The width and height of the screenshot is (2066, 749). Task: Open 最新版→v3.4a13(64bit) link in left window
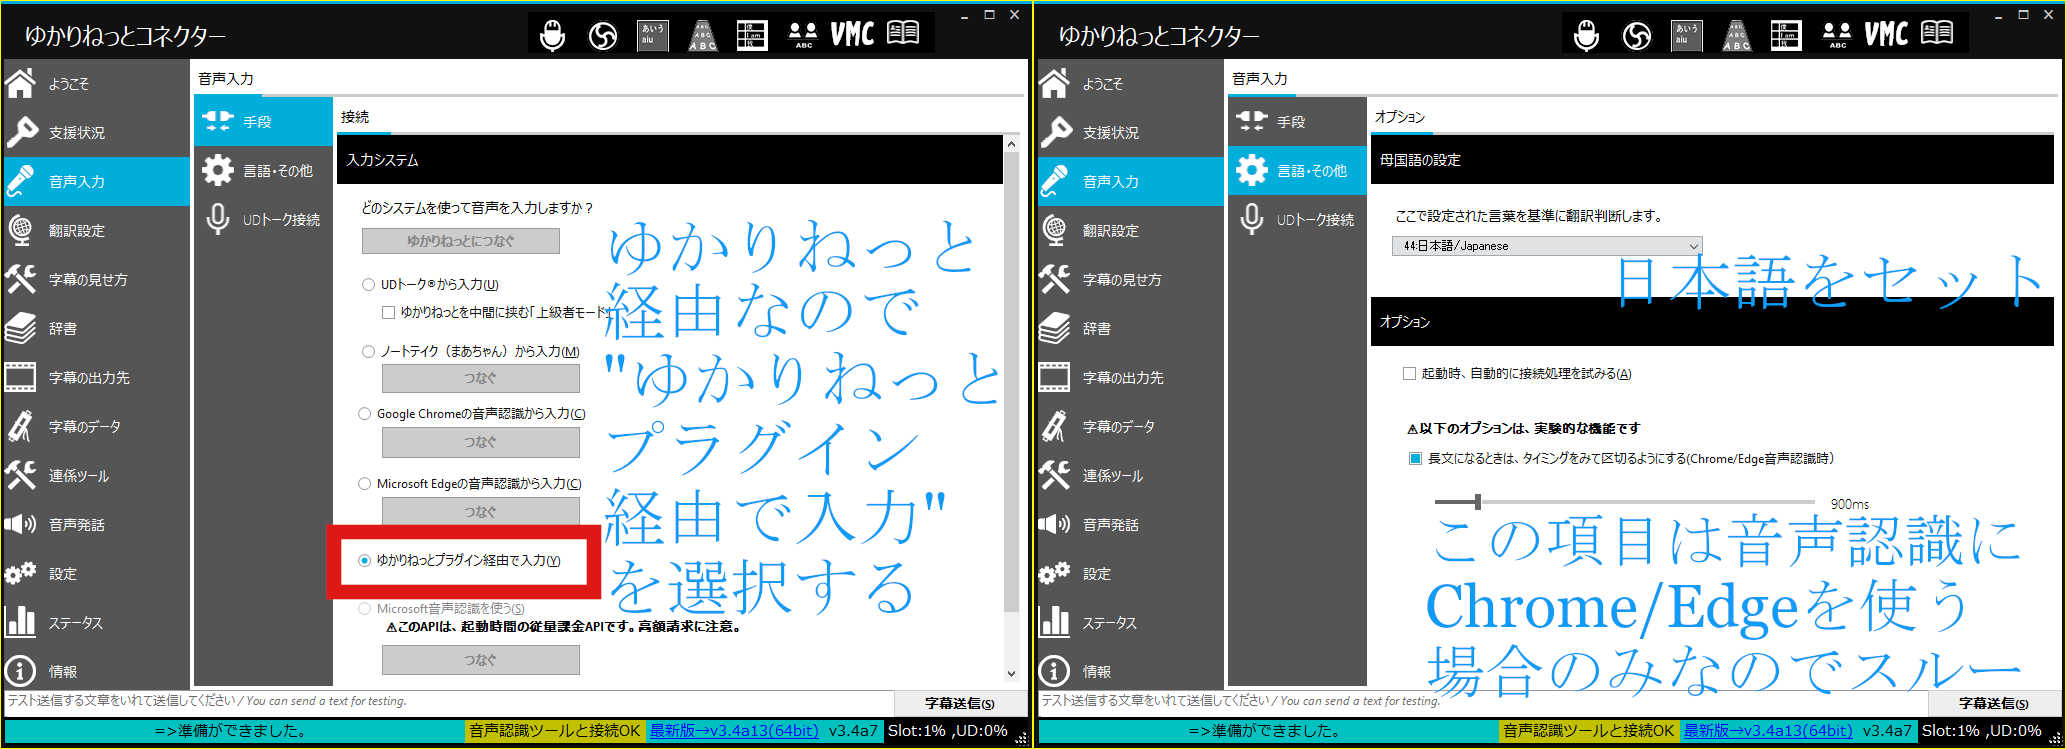[x=734, y=731]
